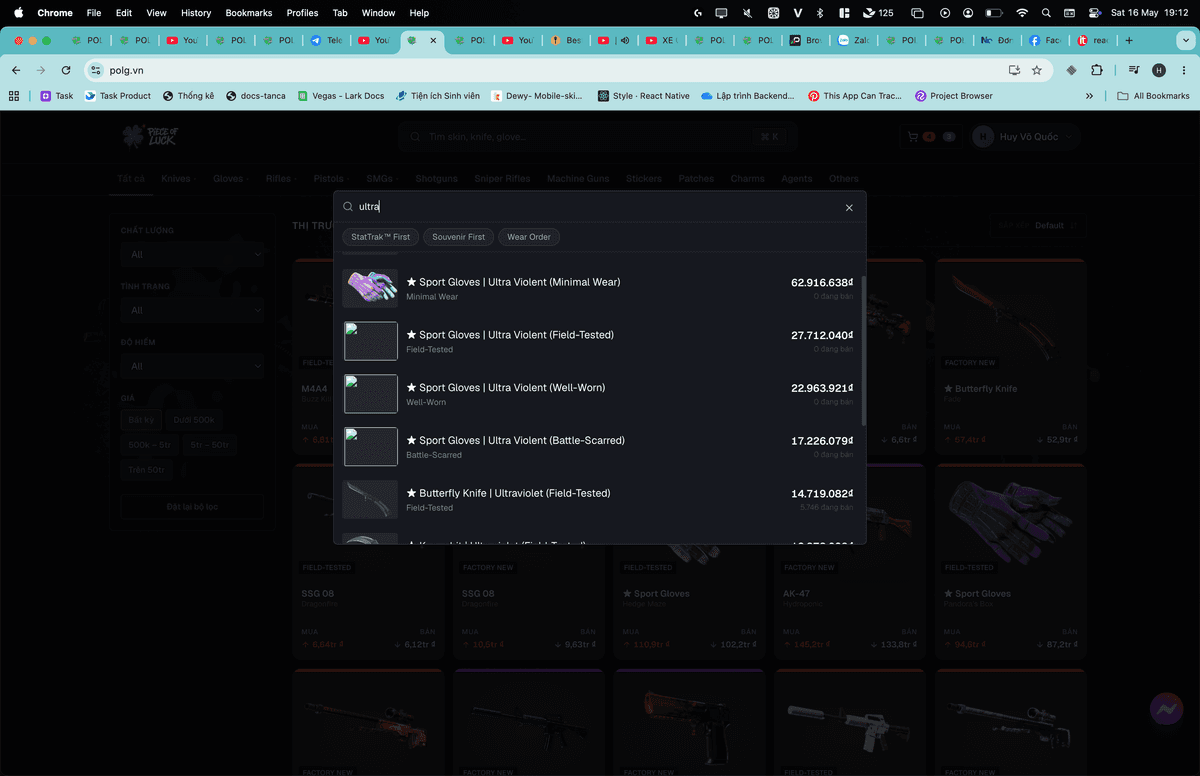Expand the Rifles category dropdown
This screenshot has height=776, width=1200.
click(x=281, y=178)
